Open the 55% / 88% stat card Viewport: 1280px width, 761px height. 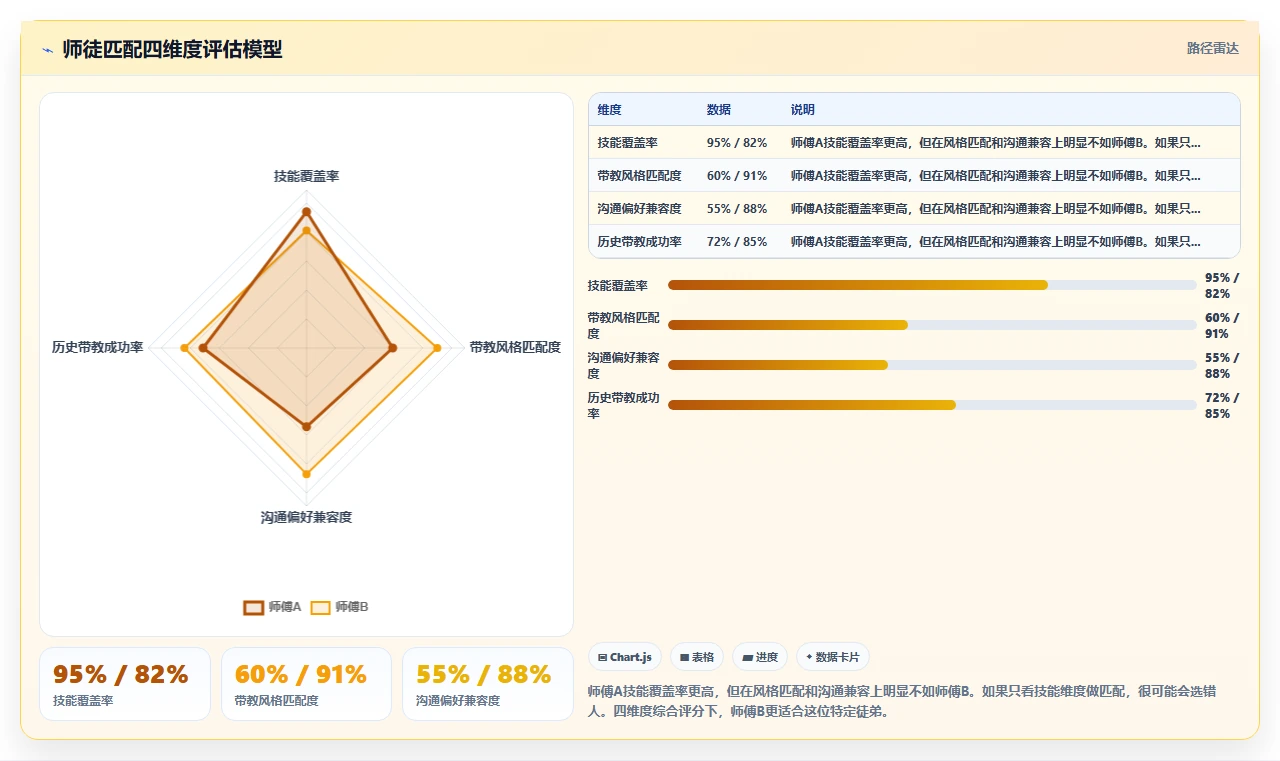(487, 684)
